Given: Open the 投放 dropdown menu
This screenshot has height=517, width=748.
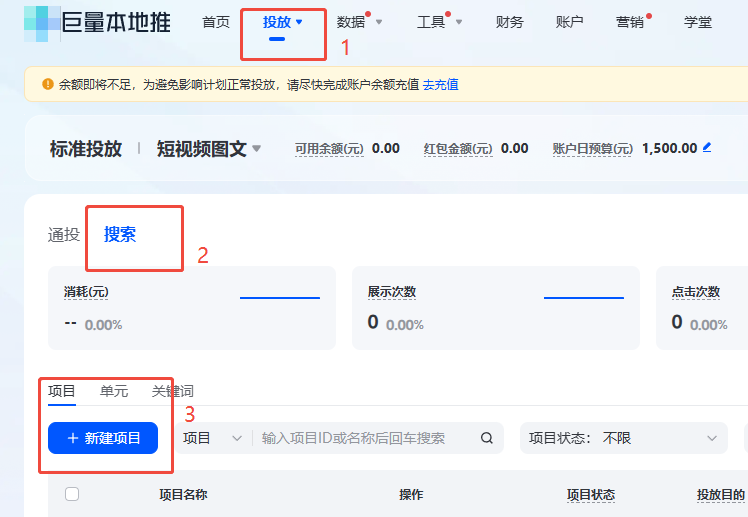Looking at the screenshot, I should pyautogui.click(x=283, y=22).
